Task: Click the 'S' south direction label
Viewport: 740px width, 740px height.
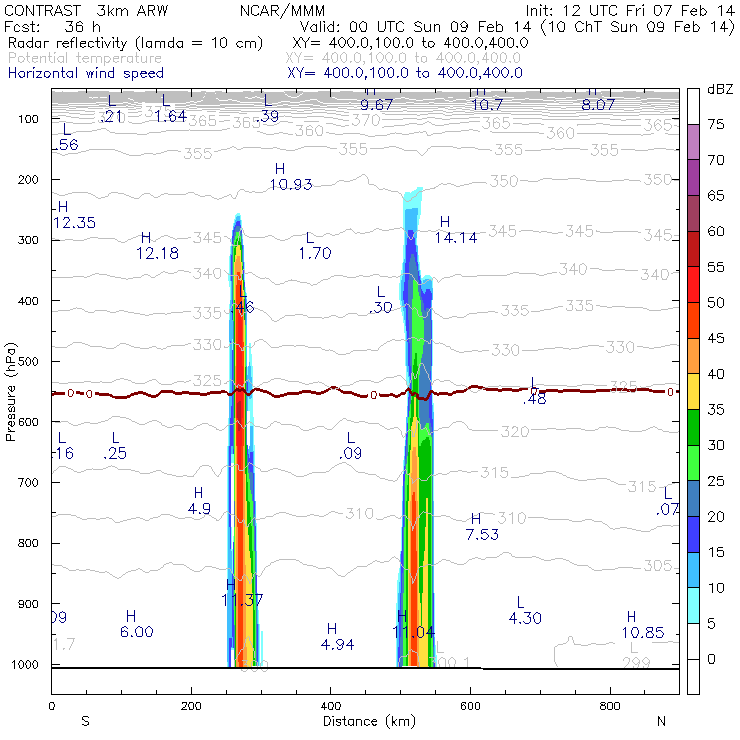Action: tap(85, 721)
